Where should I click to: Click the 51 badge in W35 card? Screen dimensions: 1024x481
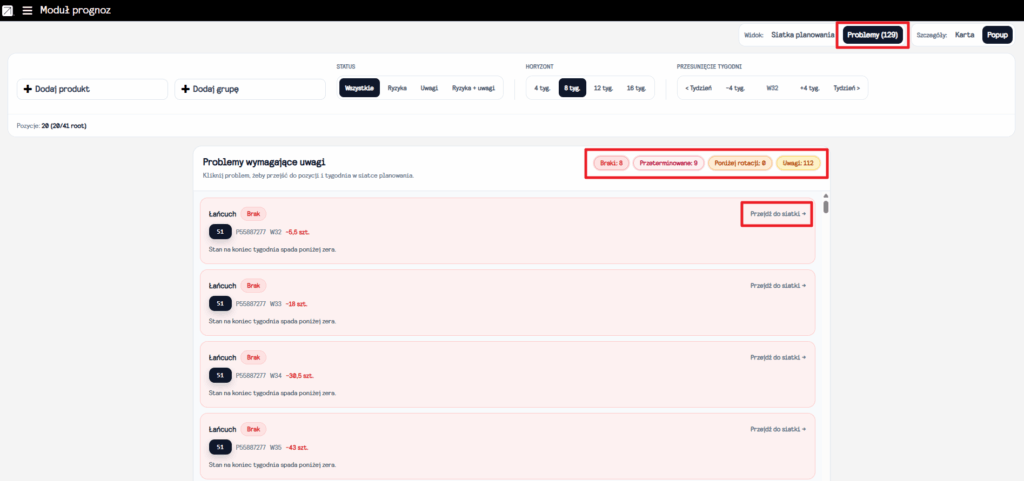(x=220, y=447)
